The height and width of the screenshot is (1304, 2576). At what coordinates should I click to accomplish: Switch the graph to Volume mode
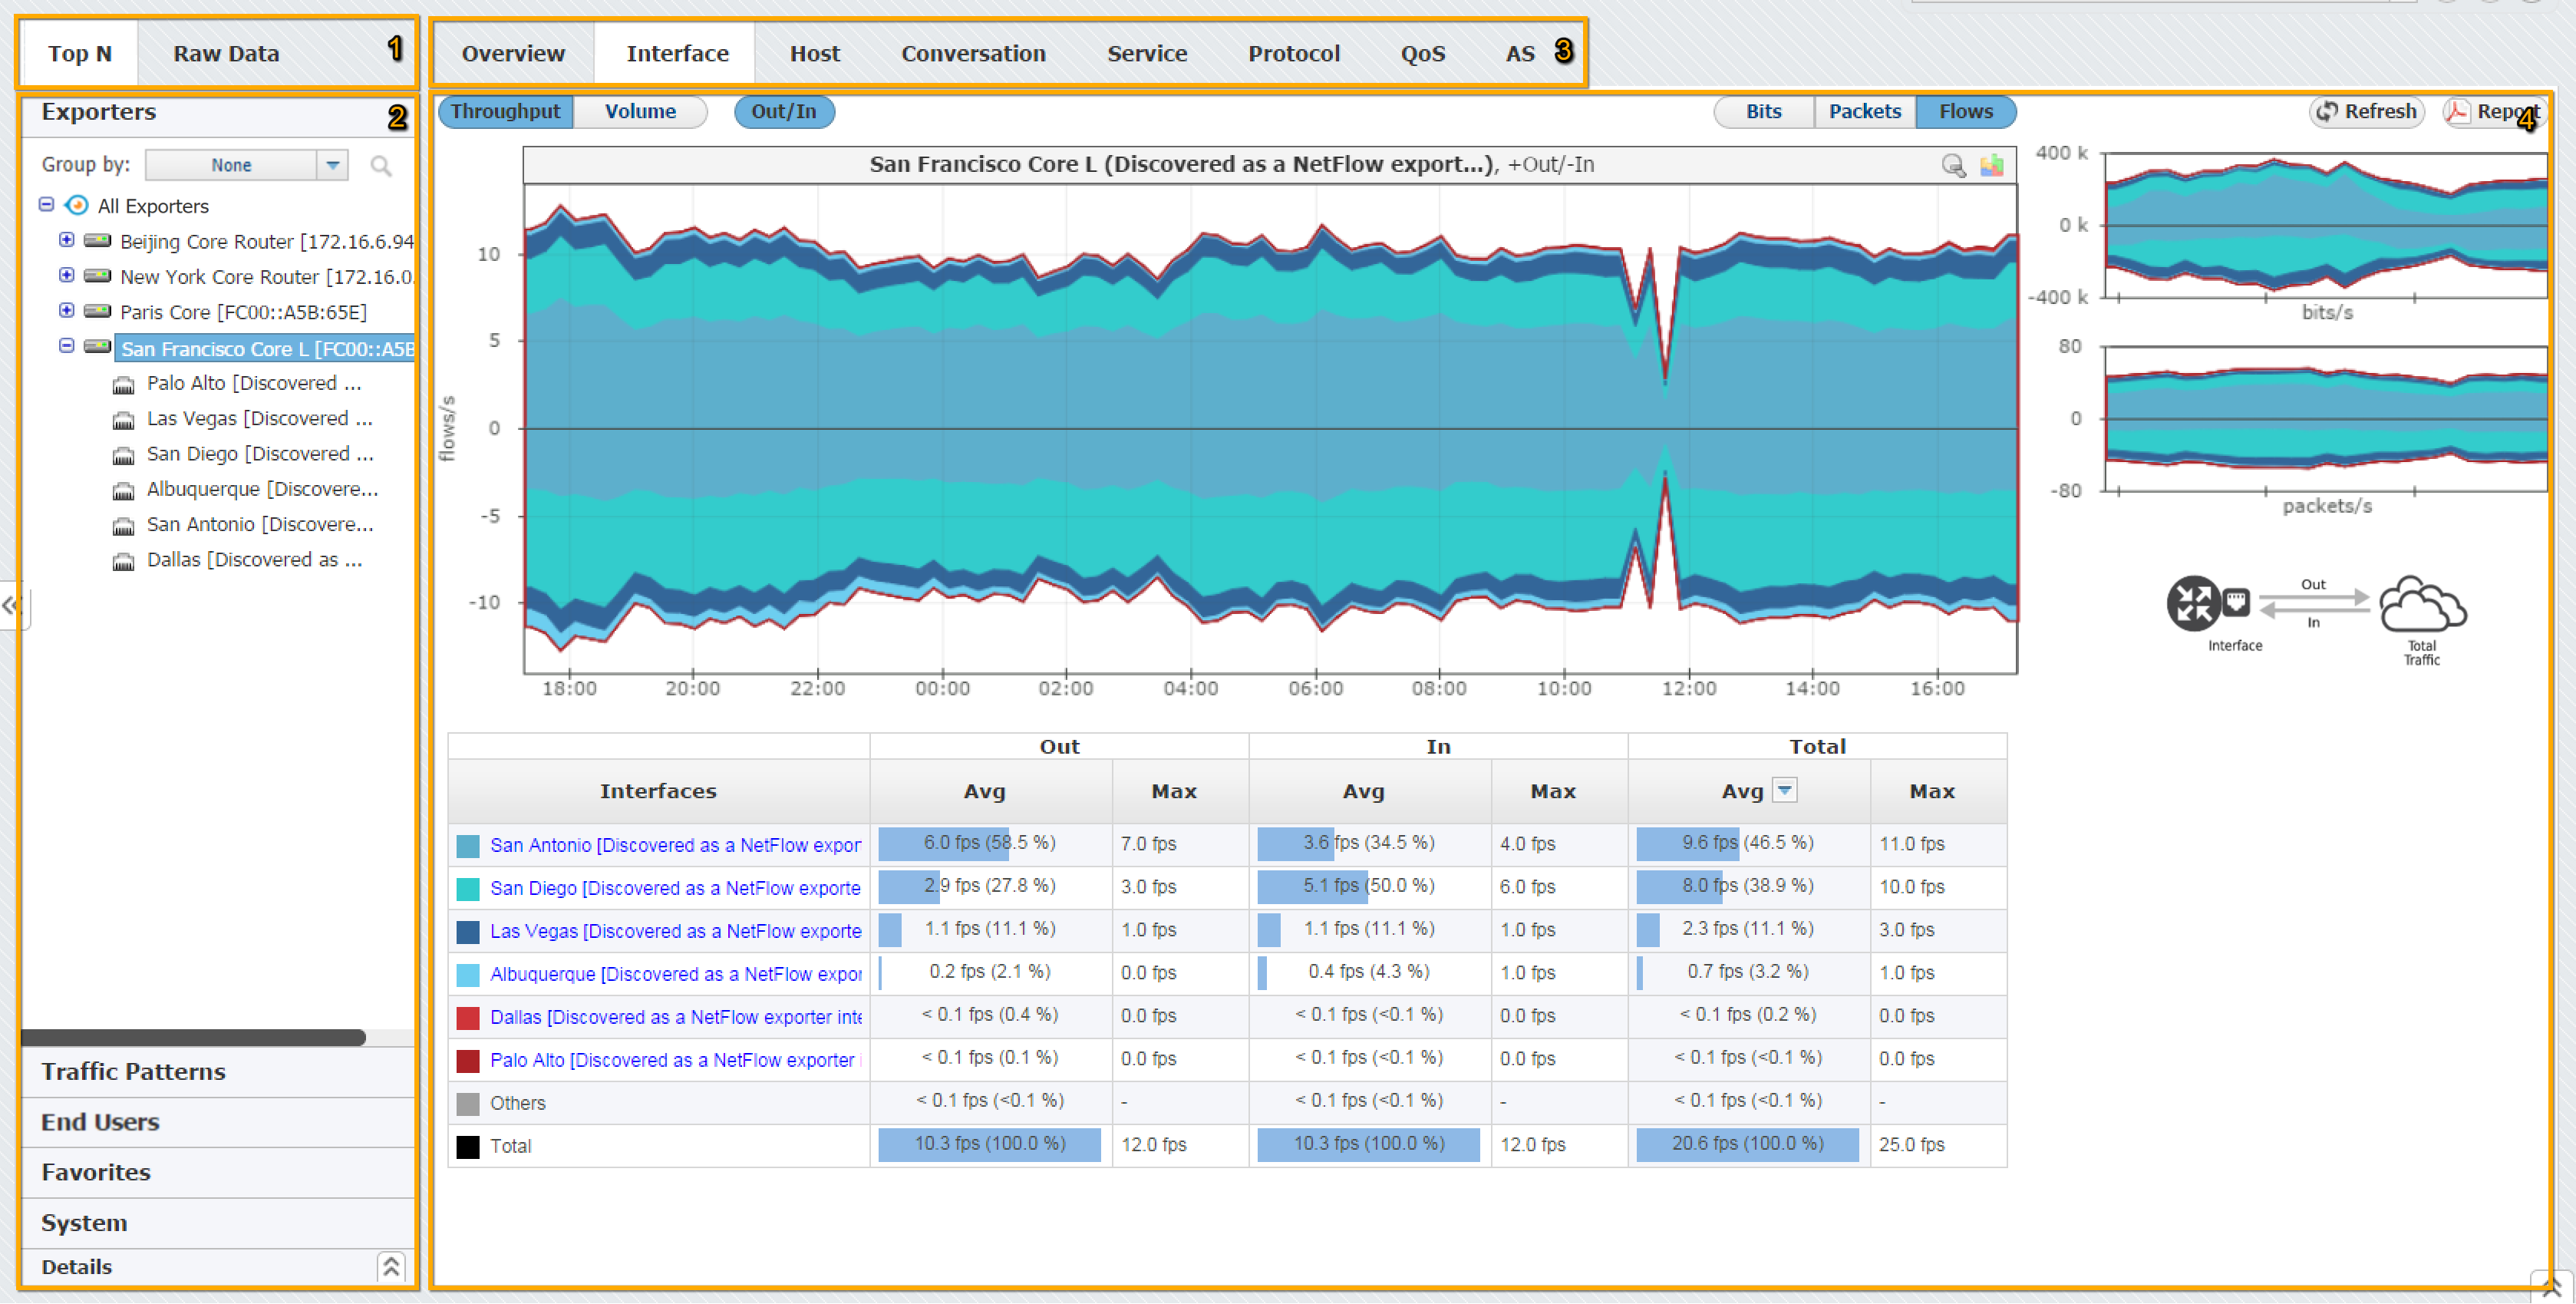tap(640, 111)
